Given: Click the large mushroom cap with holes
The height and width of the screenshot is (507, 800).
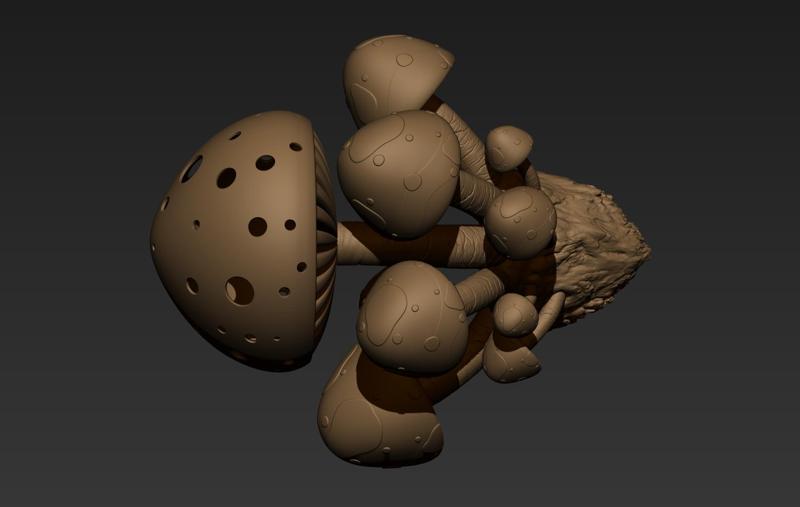Looking at the screenshot, I should 243,240.
